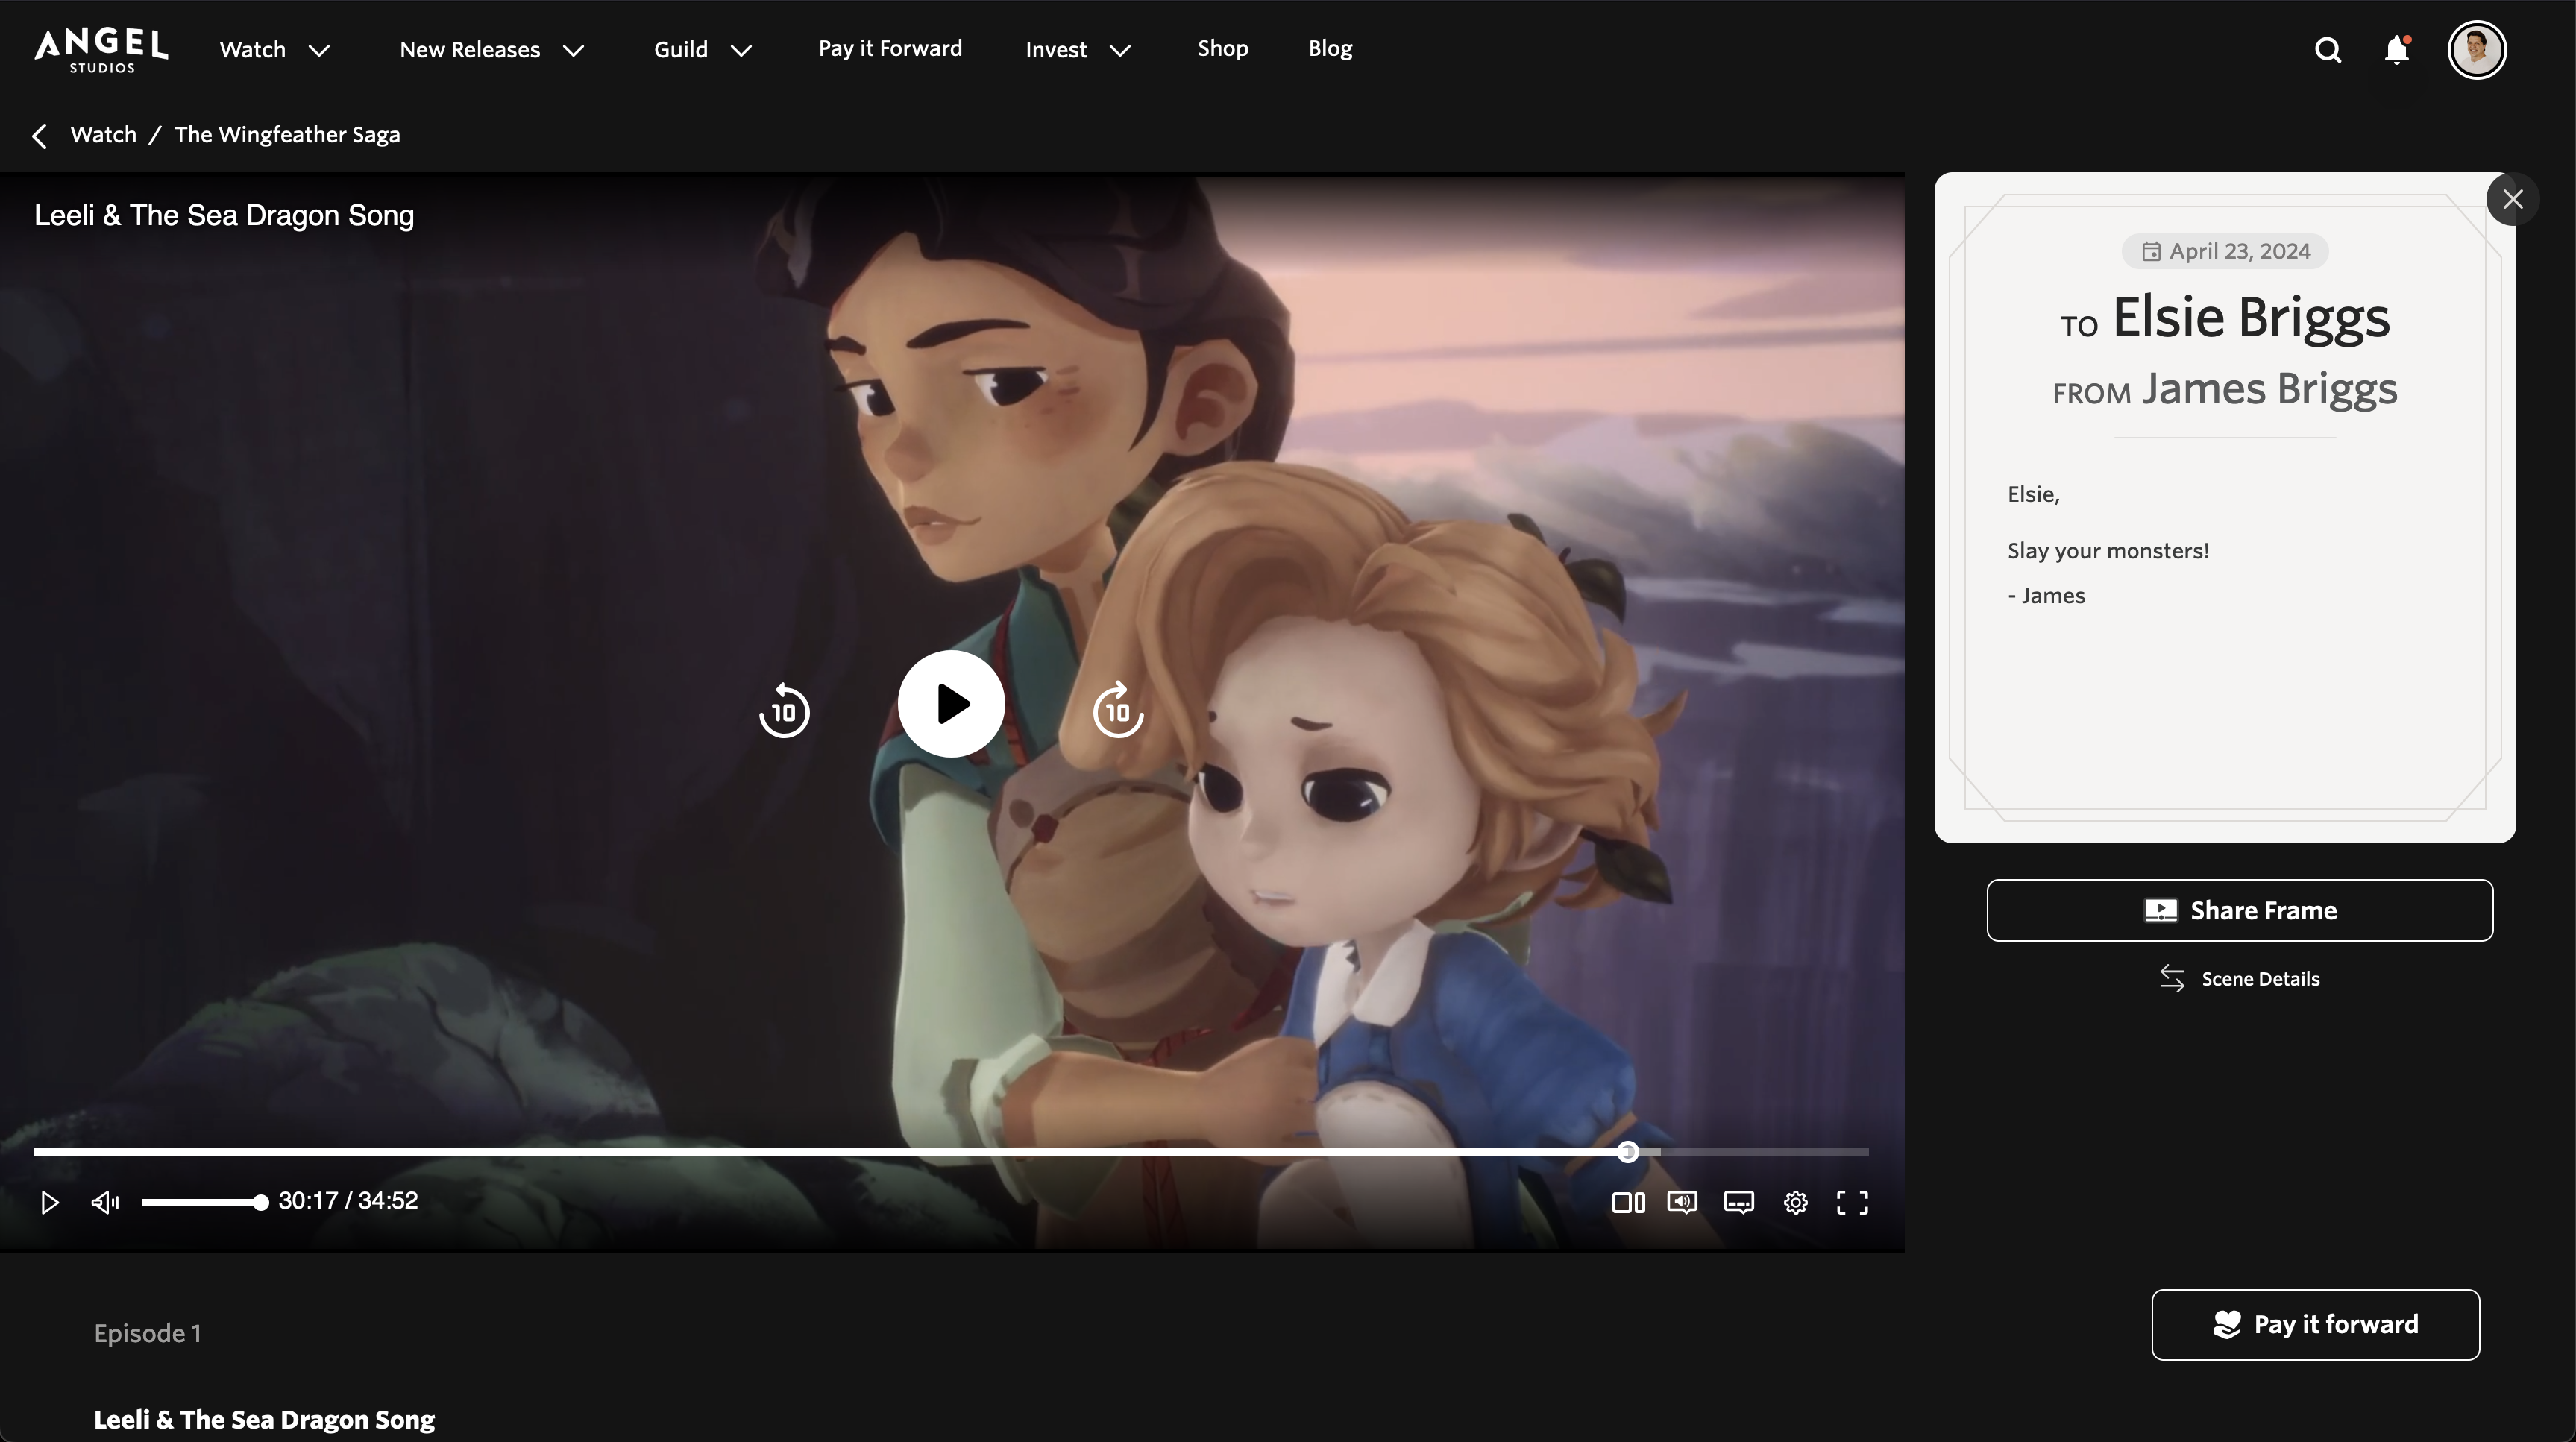The height and width of the screenshot is (1442, 2576).
Task: Click the Scene Details swap arrows icon
Action: [2171, 978]
